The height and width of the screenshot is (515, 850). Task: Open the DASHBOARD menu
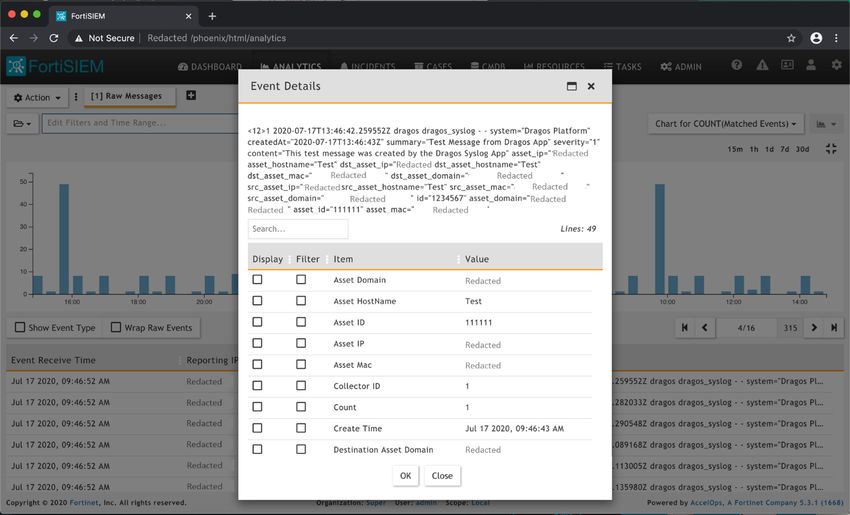(x=210, y=66)
